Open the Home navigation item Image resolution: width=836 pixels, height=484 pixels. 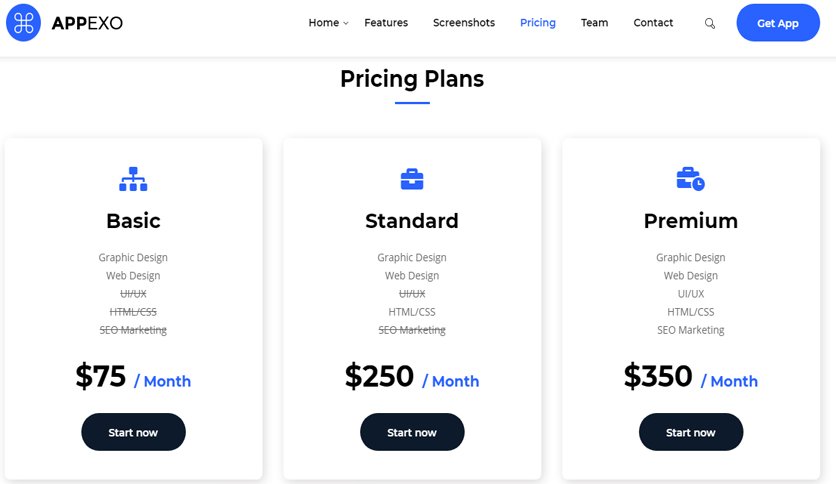(x=324, y=22)
